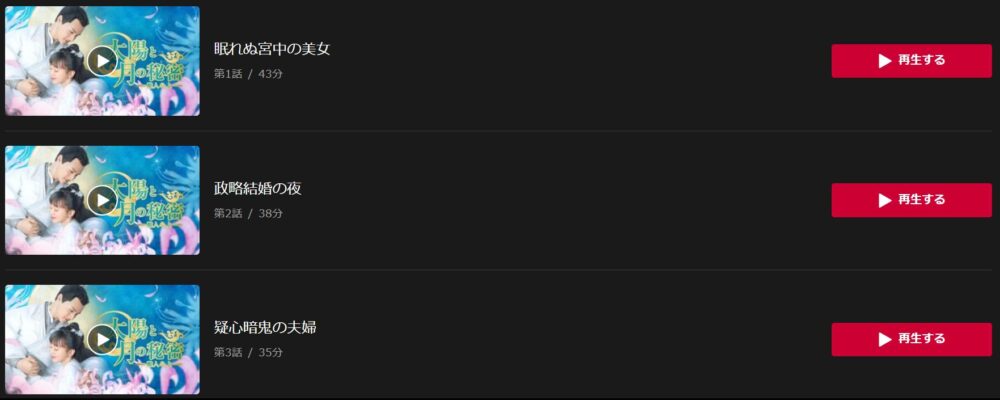Open the episode title 政略結婚の夜

(258, 188)
